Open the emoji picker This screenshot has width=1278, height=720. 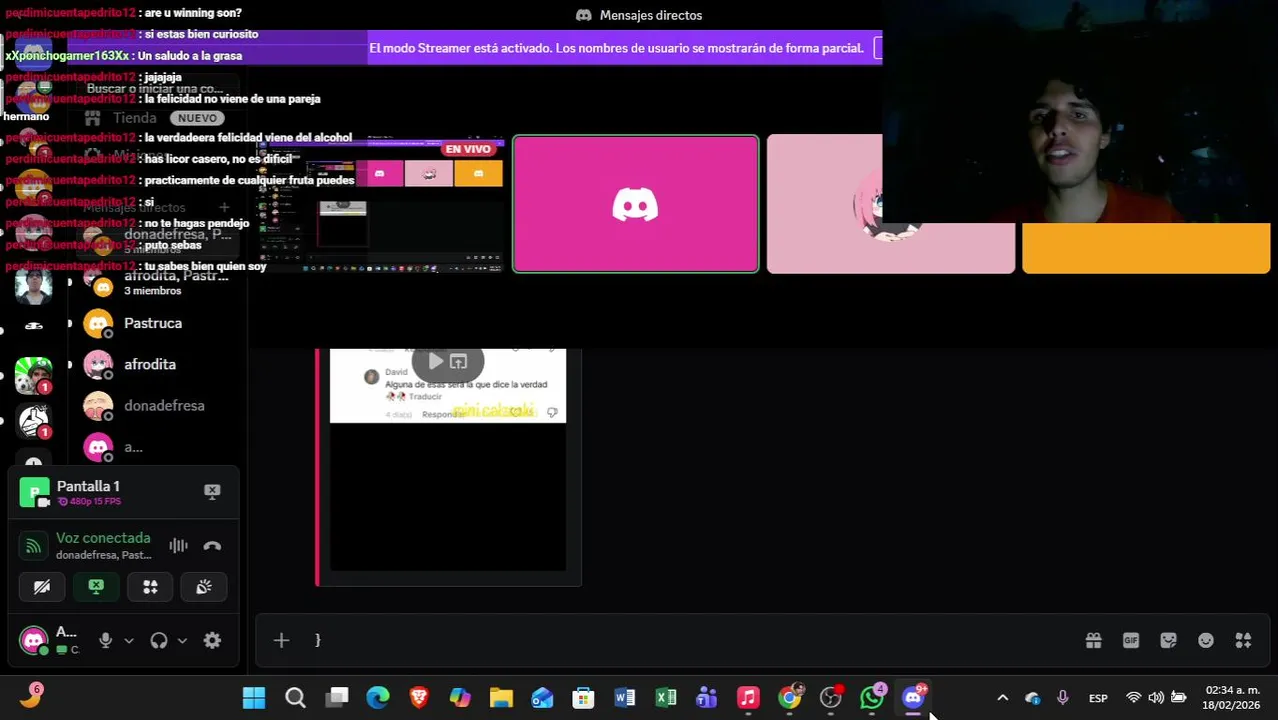(x=1206, y=641)
